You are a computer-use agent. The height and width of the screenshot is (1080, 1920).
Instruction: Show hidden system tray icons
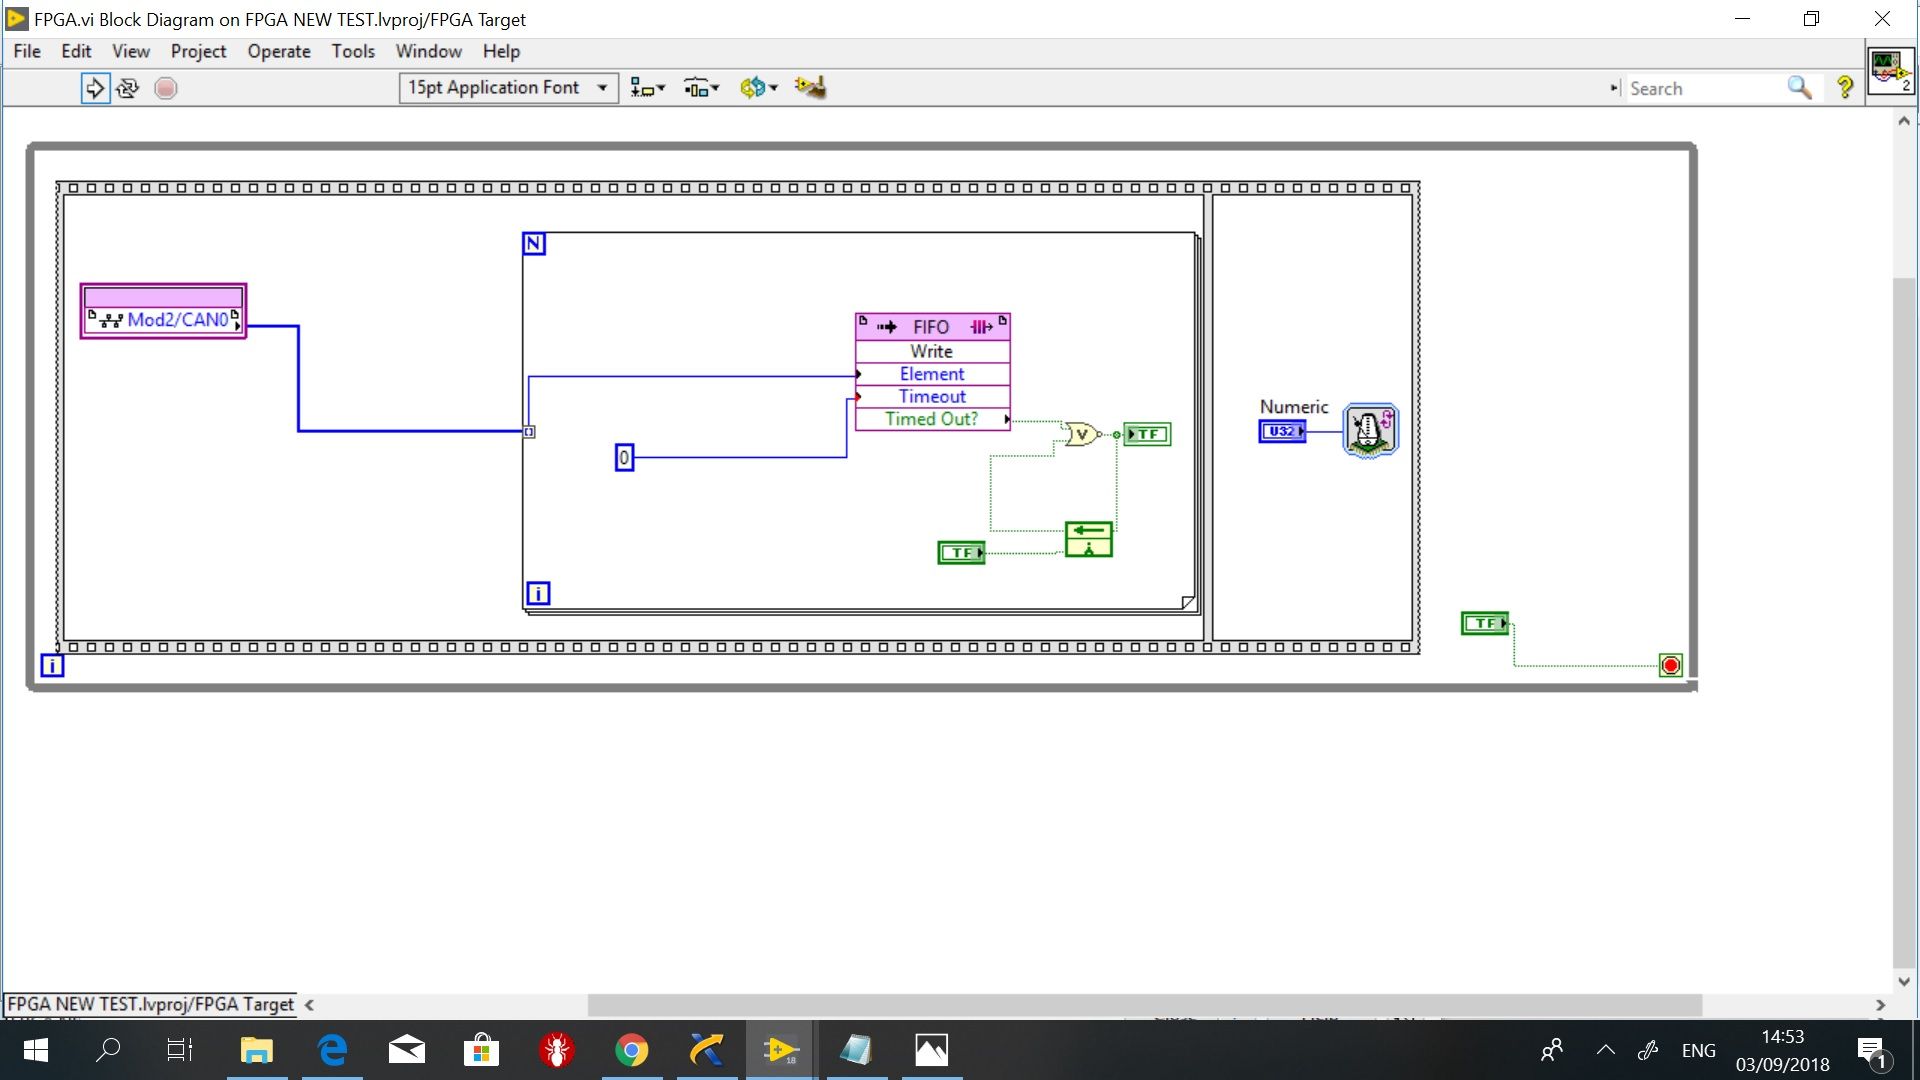tap(1605, 1050)
